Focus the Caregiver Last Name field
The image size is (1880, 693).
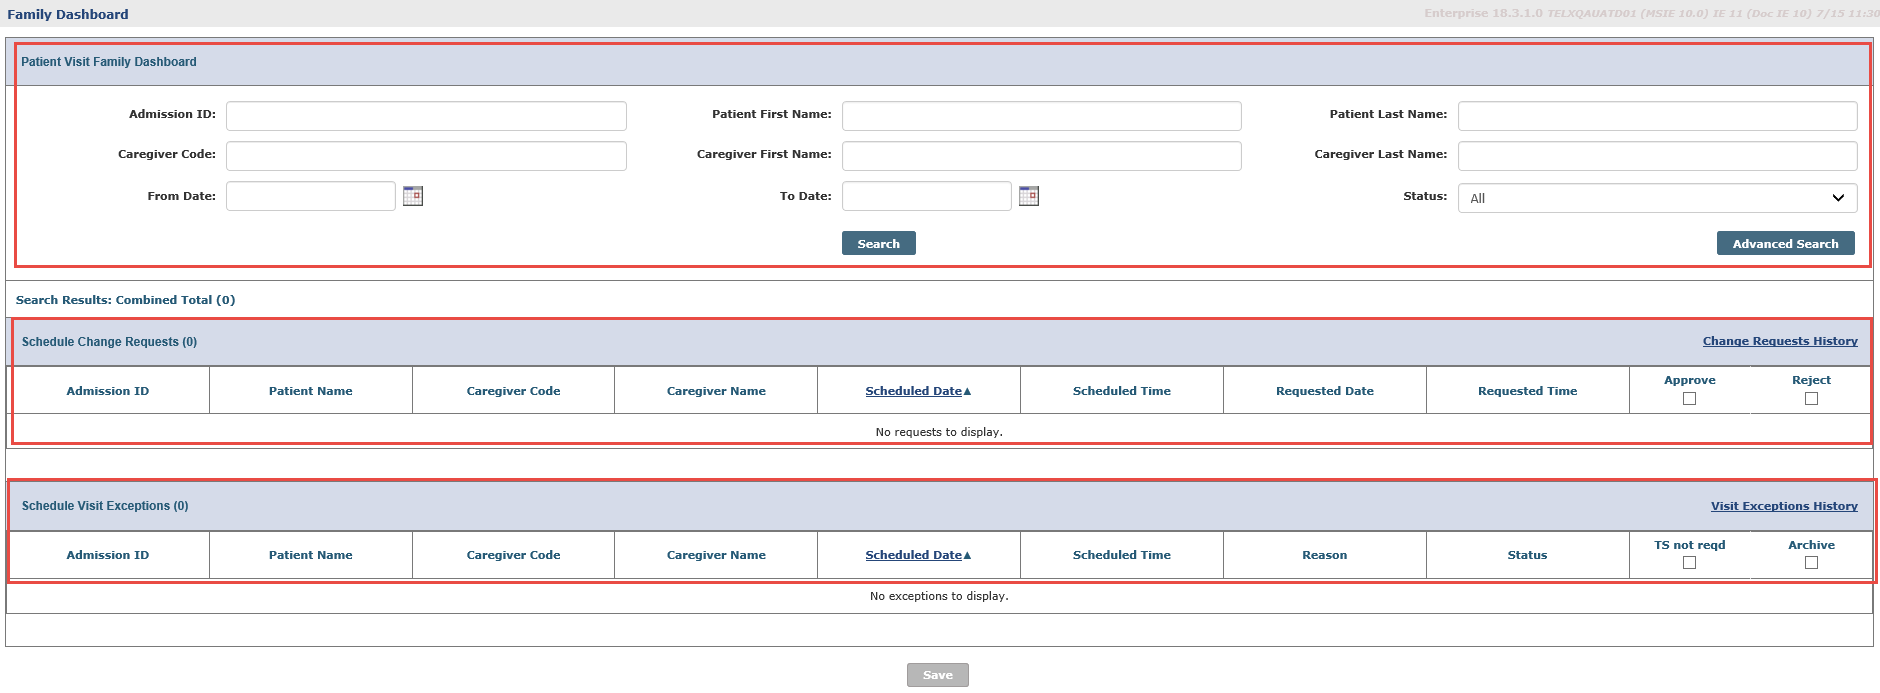pos(1656,156)
